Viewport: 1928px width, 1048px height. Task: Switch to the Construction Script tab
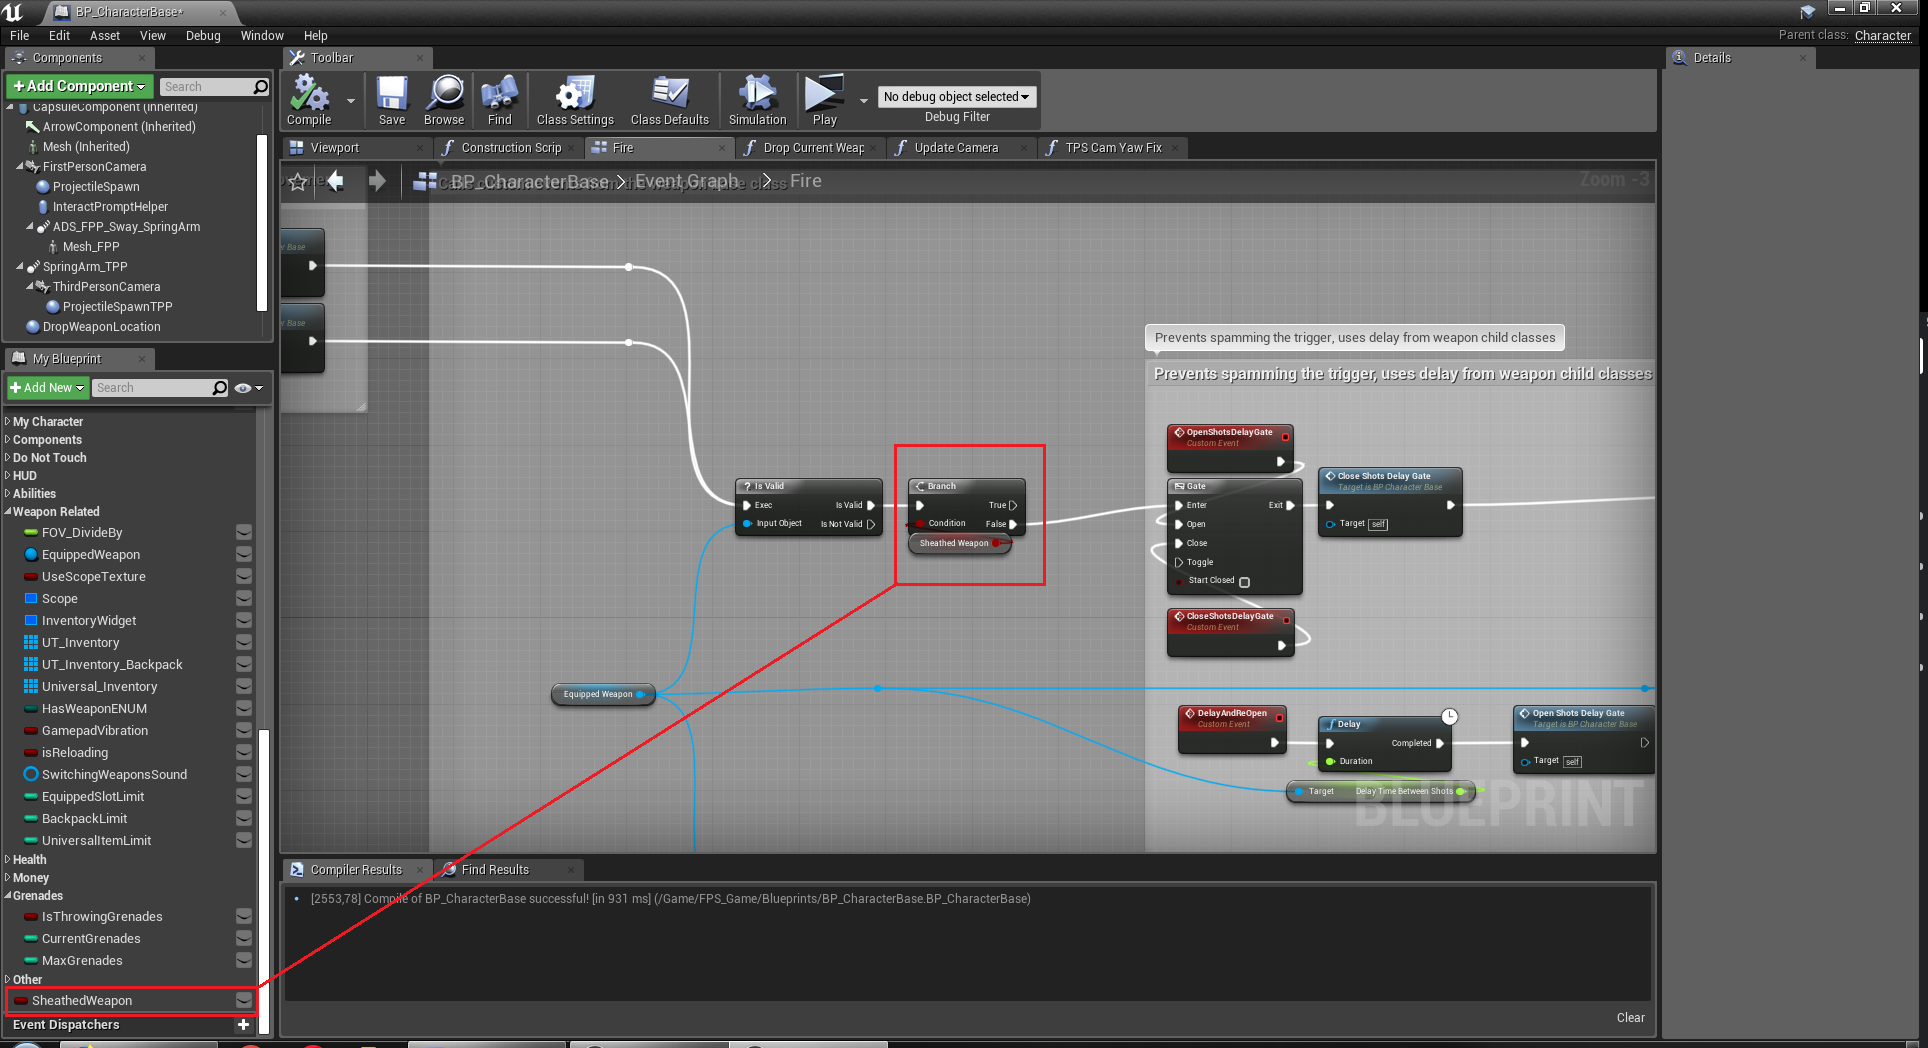point(511,148)
